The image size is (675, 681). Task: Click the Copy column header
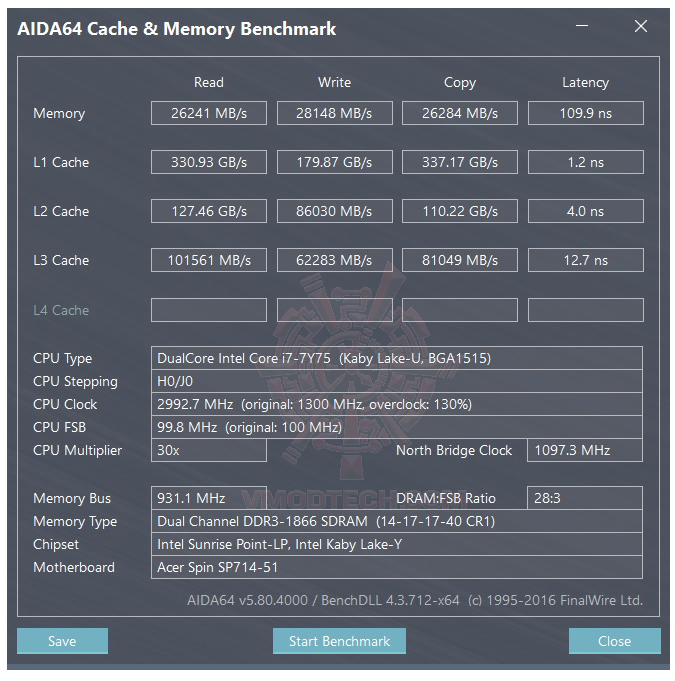tap(460, 83)
